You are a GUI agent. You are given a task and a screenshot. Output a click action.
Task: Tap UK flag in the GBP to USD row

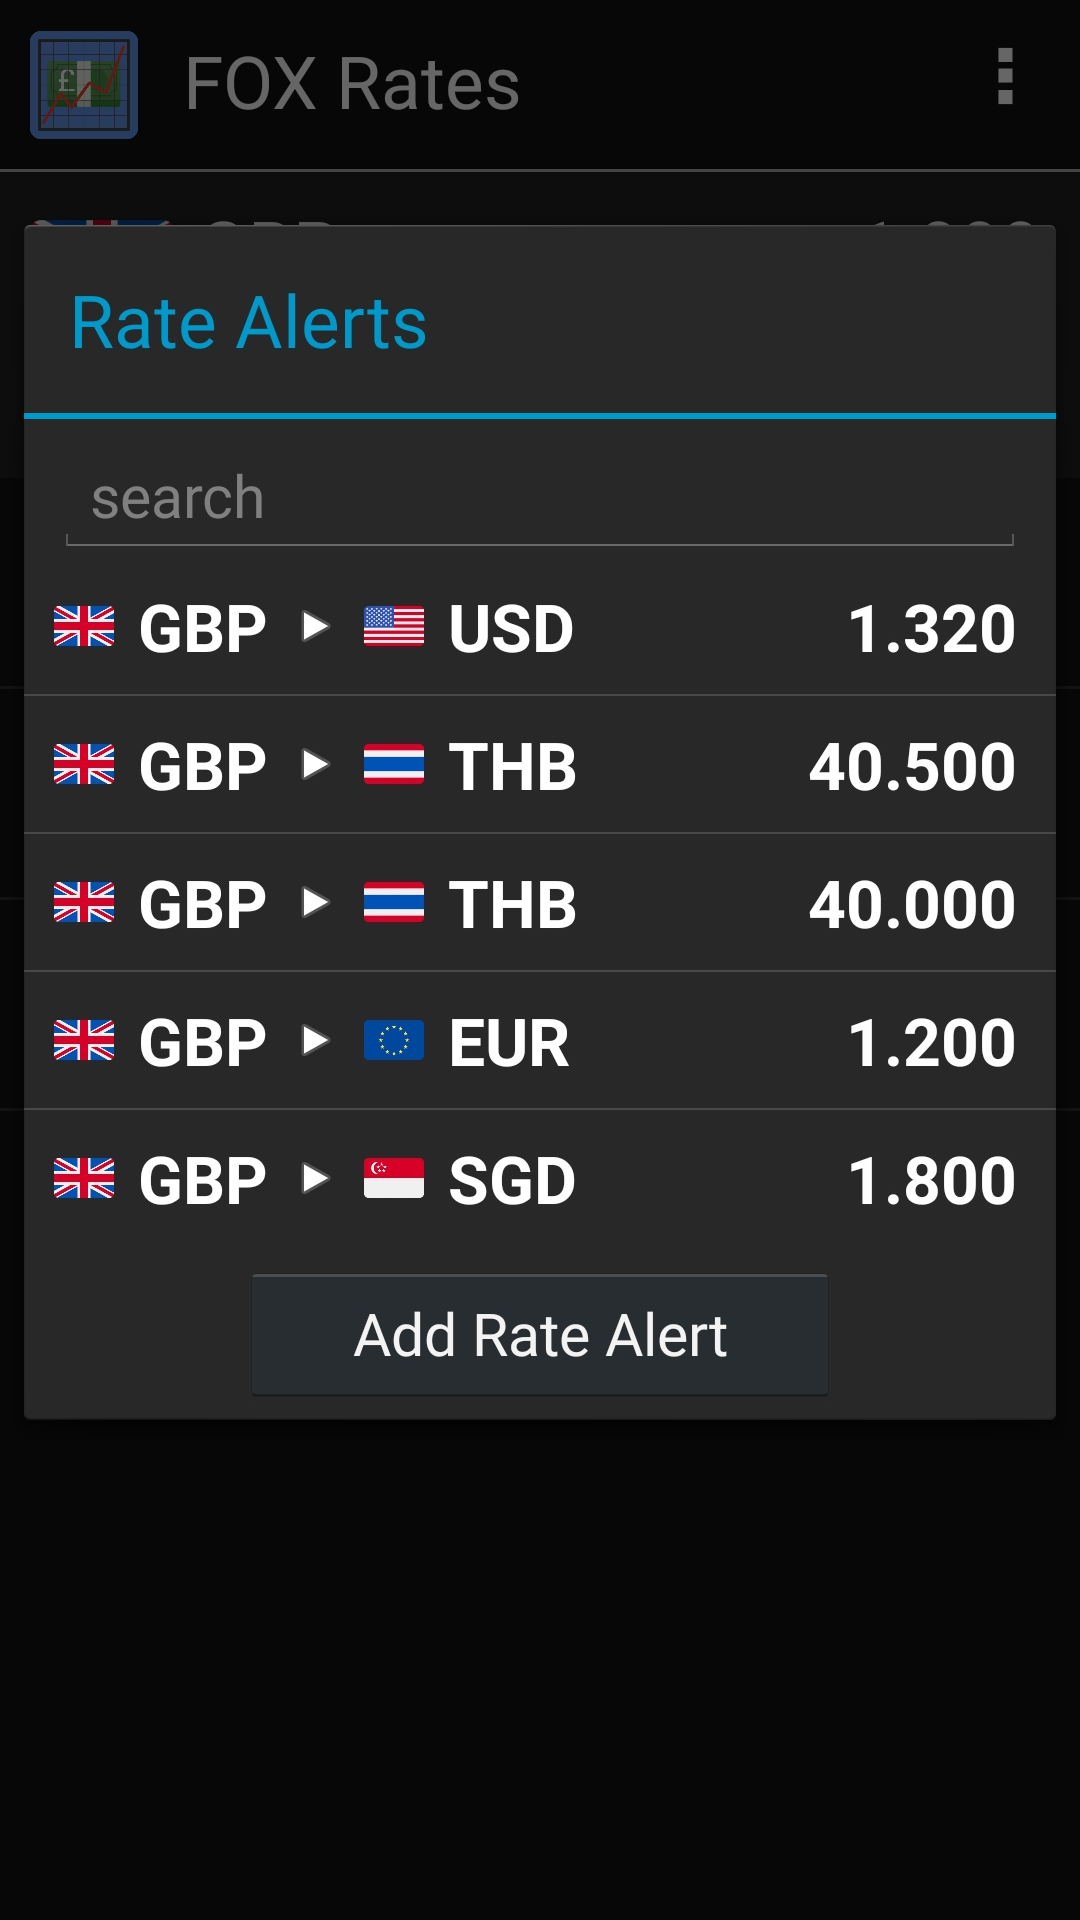[84, 627]
